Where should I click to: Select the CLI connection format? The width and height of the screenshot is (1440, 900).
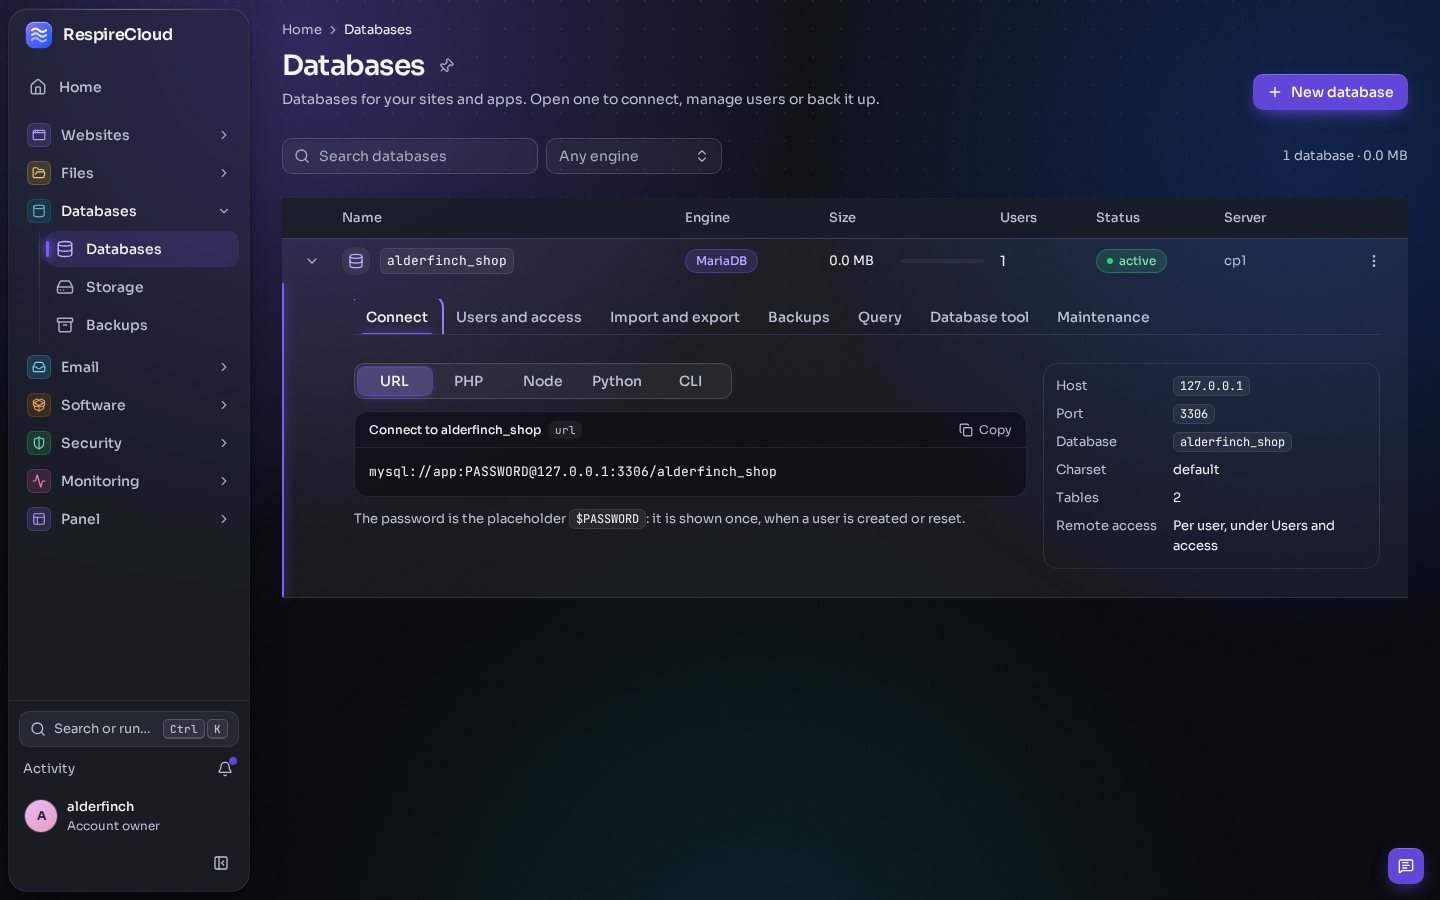pos(690,381)
